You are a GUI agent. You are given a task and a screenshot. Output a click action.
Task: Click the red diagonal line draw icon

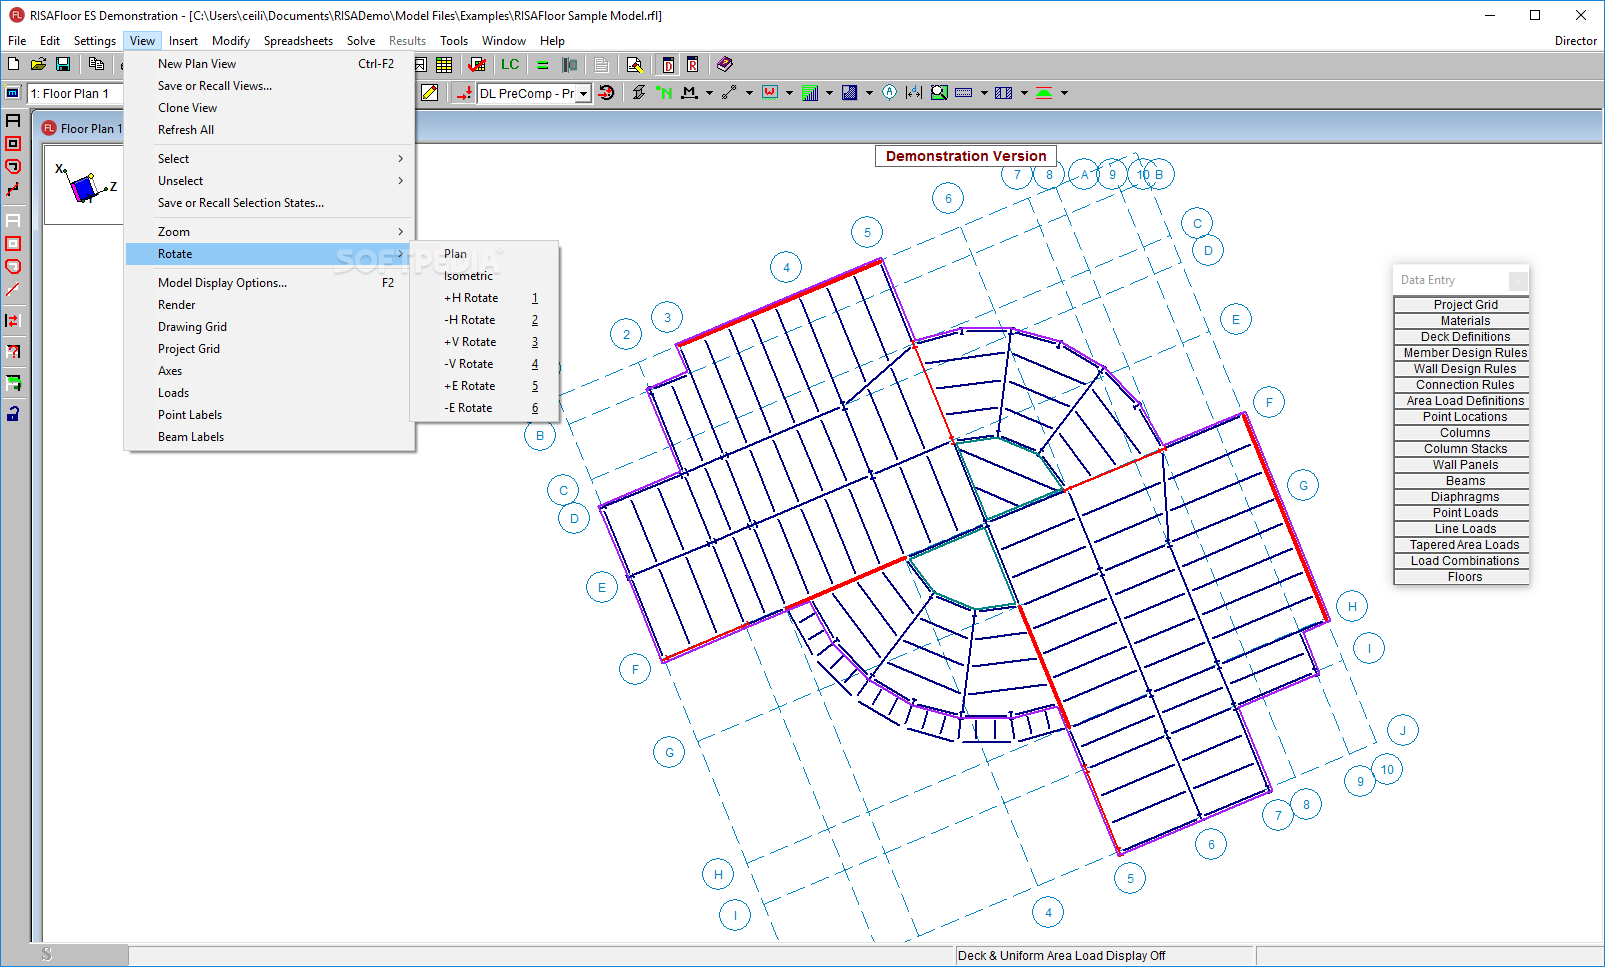(13, 290)
